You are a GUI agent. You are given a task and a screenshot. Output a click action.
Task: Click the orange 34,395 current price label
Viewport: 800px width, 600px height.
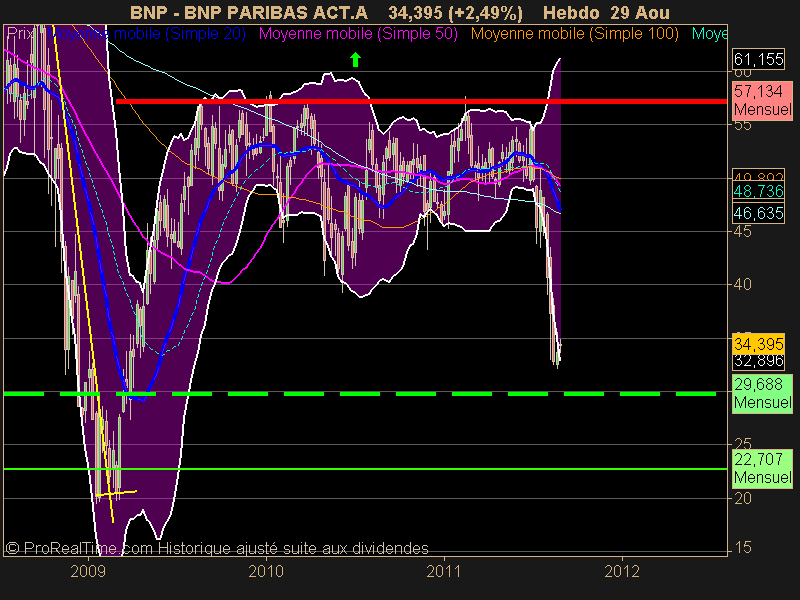point(758,344)
